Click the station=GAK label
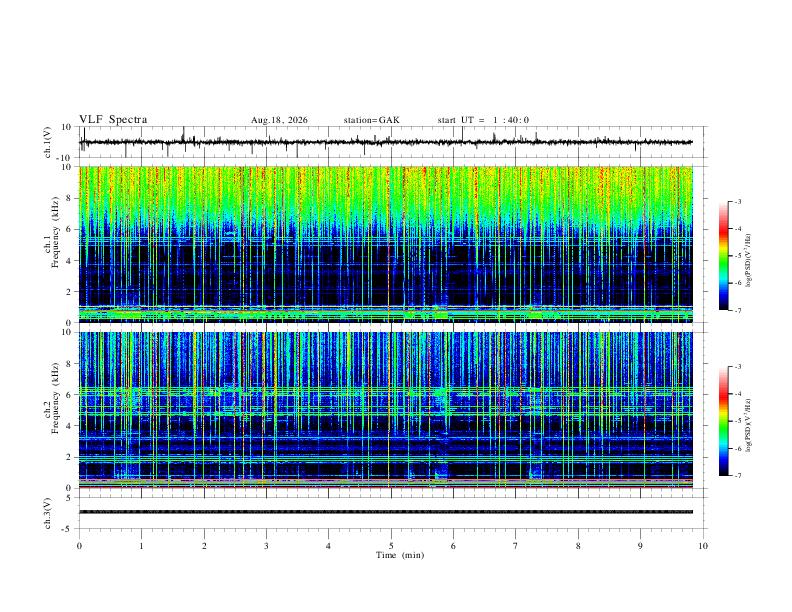 pyautogui.click(x=371, y=120)
